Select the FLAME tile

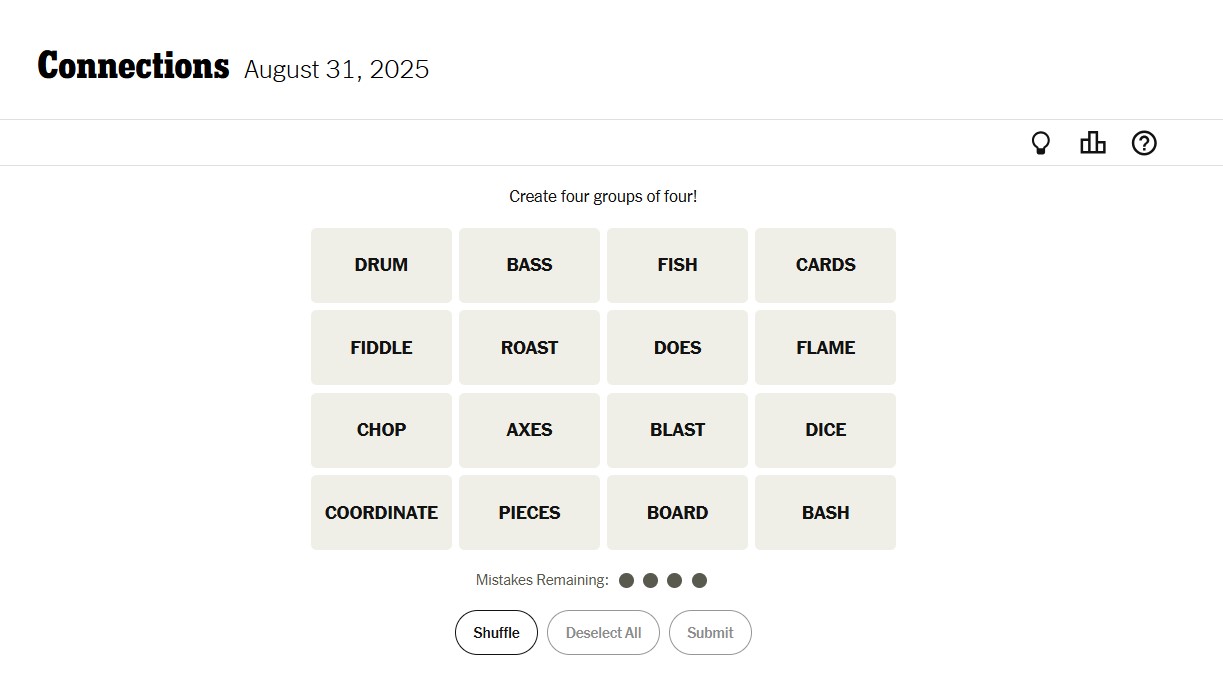click(825, 347)
